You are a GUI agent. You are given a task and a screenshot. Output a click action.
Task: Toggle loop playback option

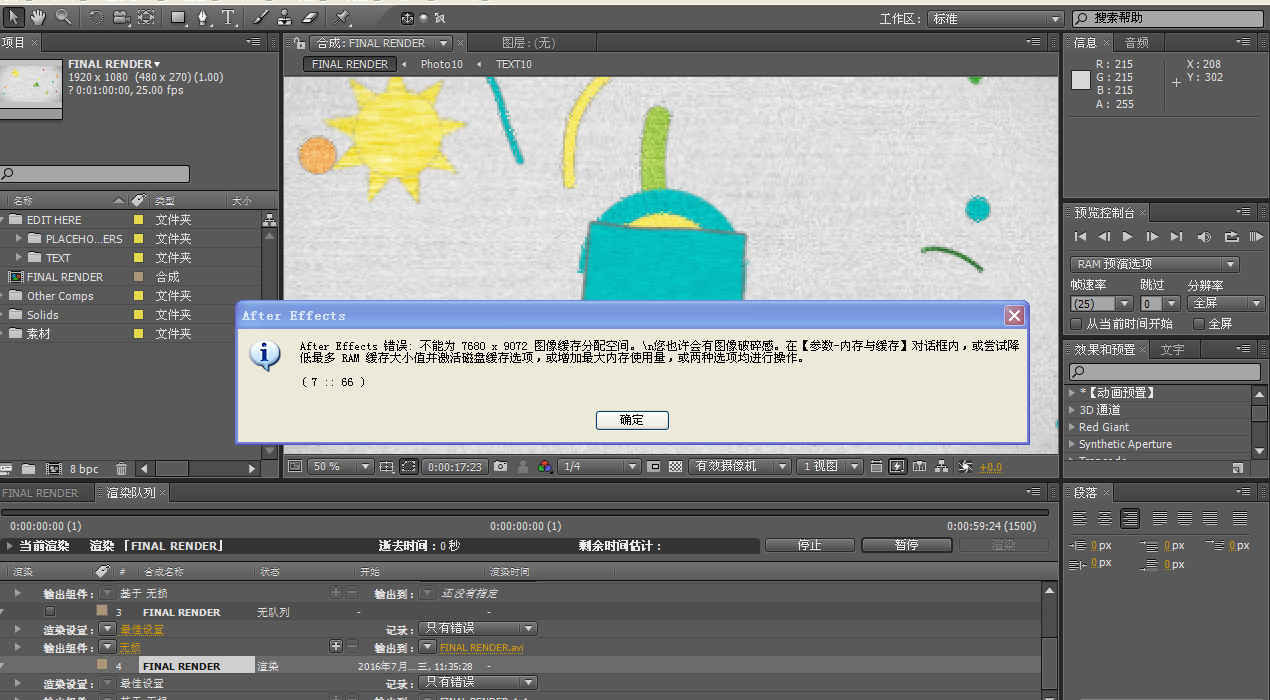[x=1231, y=237]
